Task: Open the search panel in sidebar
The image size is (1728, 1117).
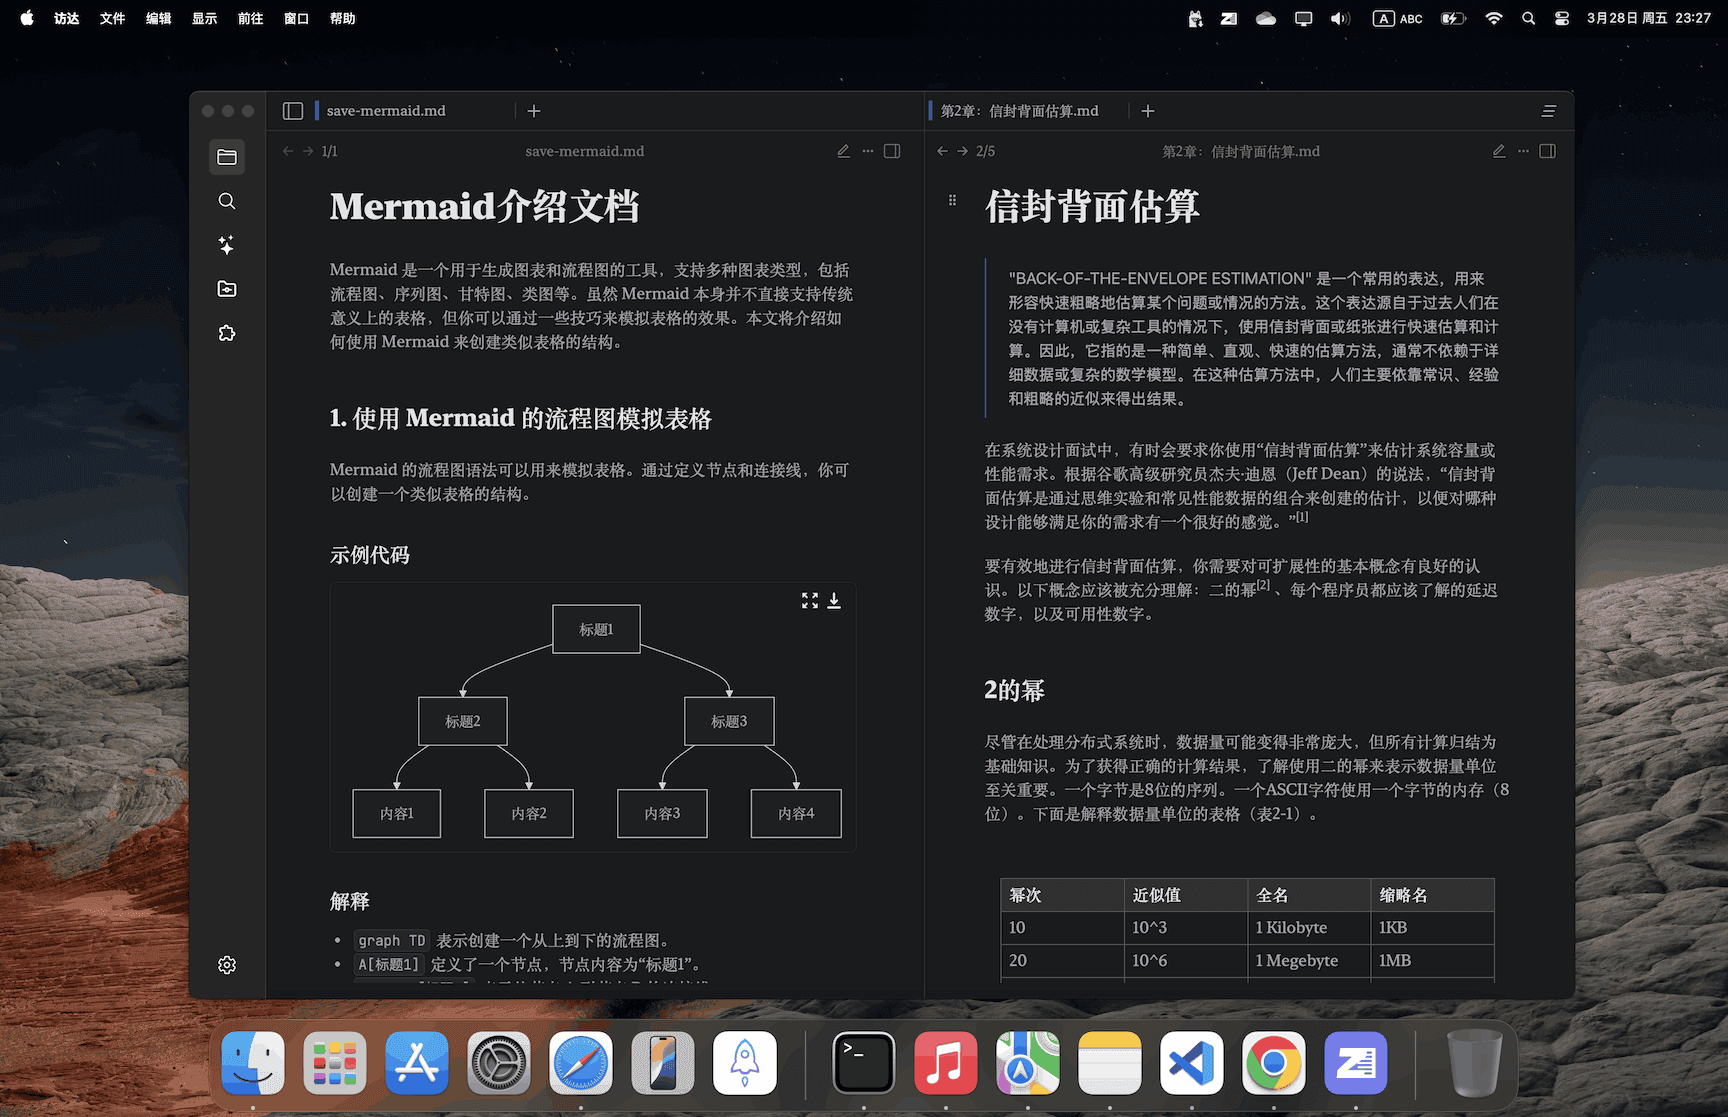Action: point(227,201)
